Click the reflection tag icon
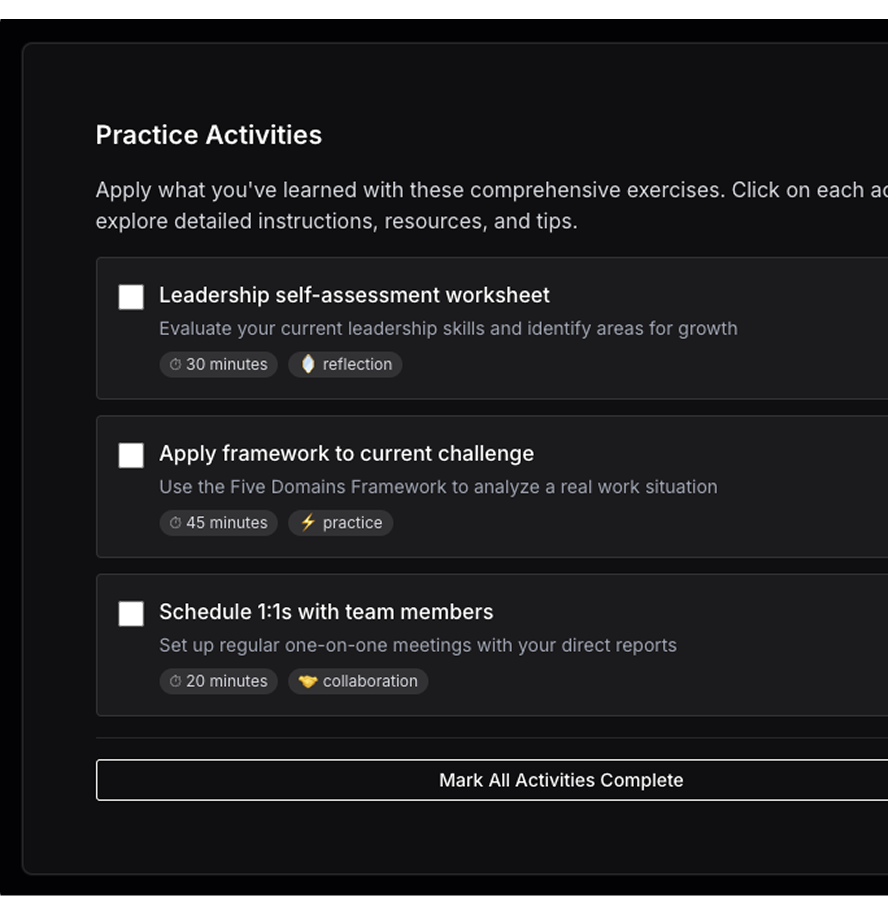Image resolution: width=888 pixels, height=915 pixels. [x=308, y=364]
